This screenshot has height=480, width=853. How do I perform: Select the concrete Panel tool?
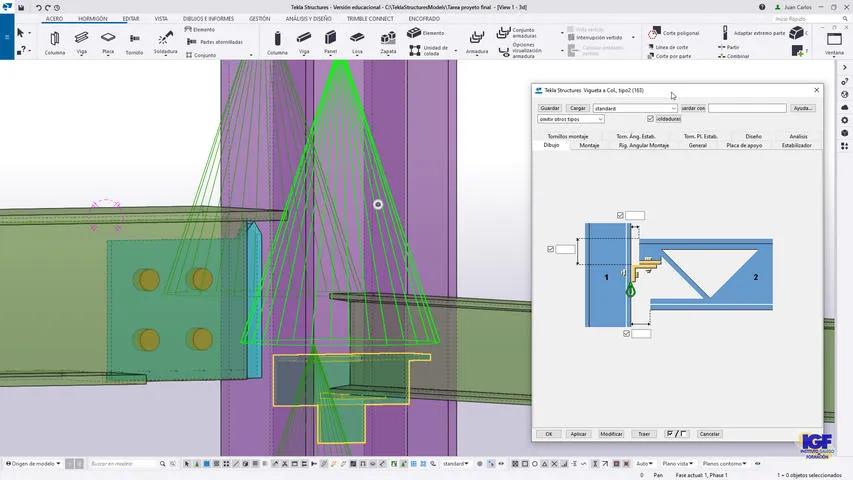[x=330, y=42]
